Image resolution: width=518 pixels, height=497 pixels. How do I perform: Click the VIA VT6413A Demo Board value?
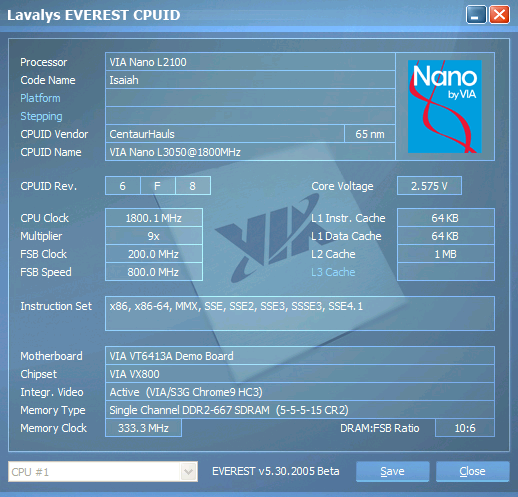click(x=300, y=356)
